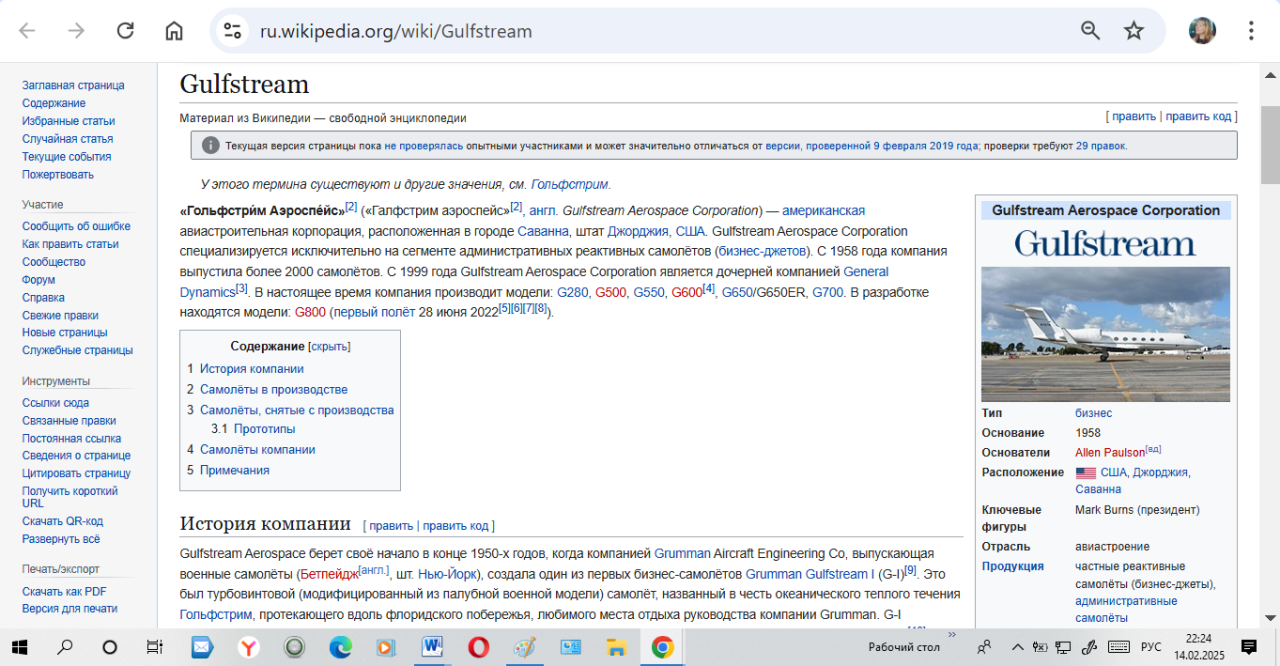Open the G650 model link
Image resolution: width=1280 pixels, height=666 pixels.
[x=737, y=292]
